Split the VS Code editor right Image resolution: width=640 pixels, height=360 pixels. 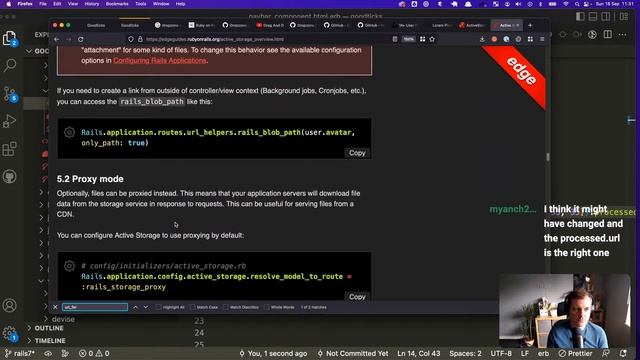tap(607, 35)
